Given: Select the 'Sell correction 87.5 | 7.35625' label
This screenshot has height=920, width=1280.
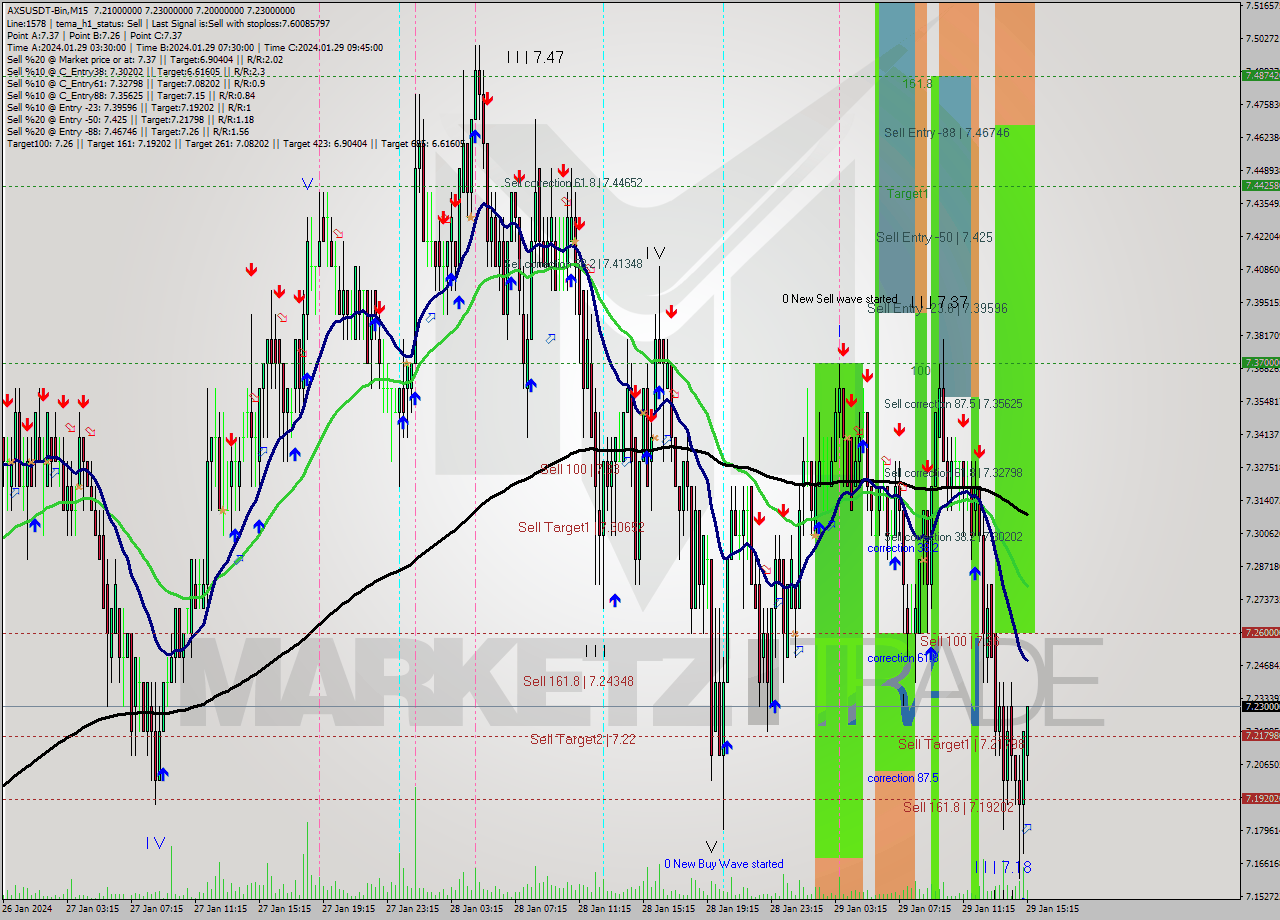Looking at the screenshot, I should [953, 404].
